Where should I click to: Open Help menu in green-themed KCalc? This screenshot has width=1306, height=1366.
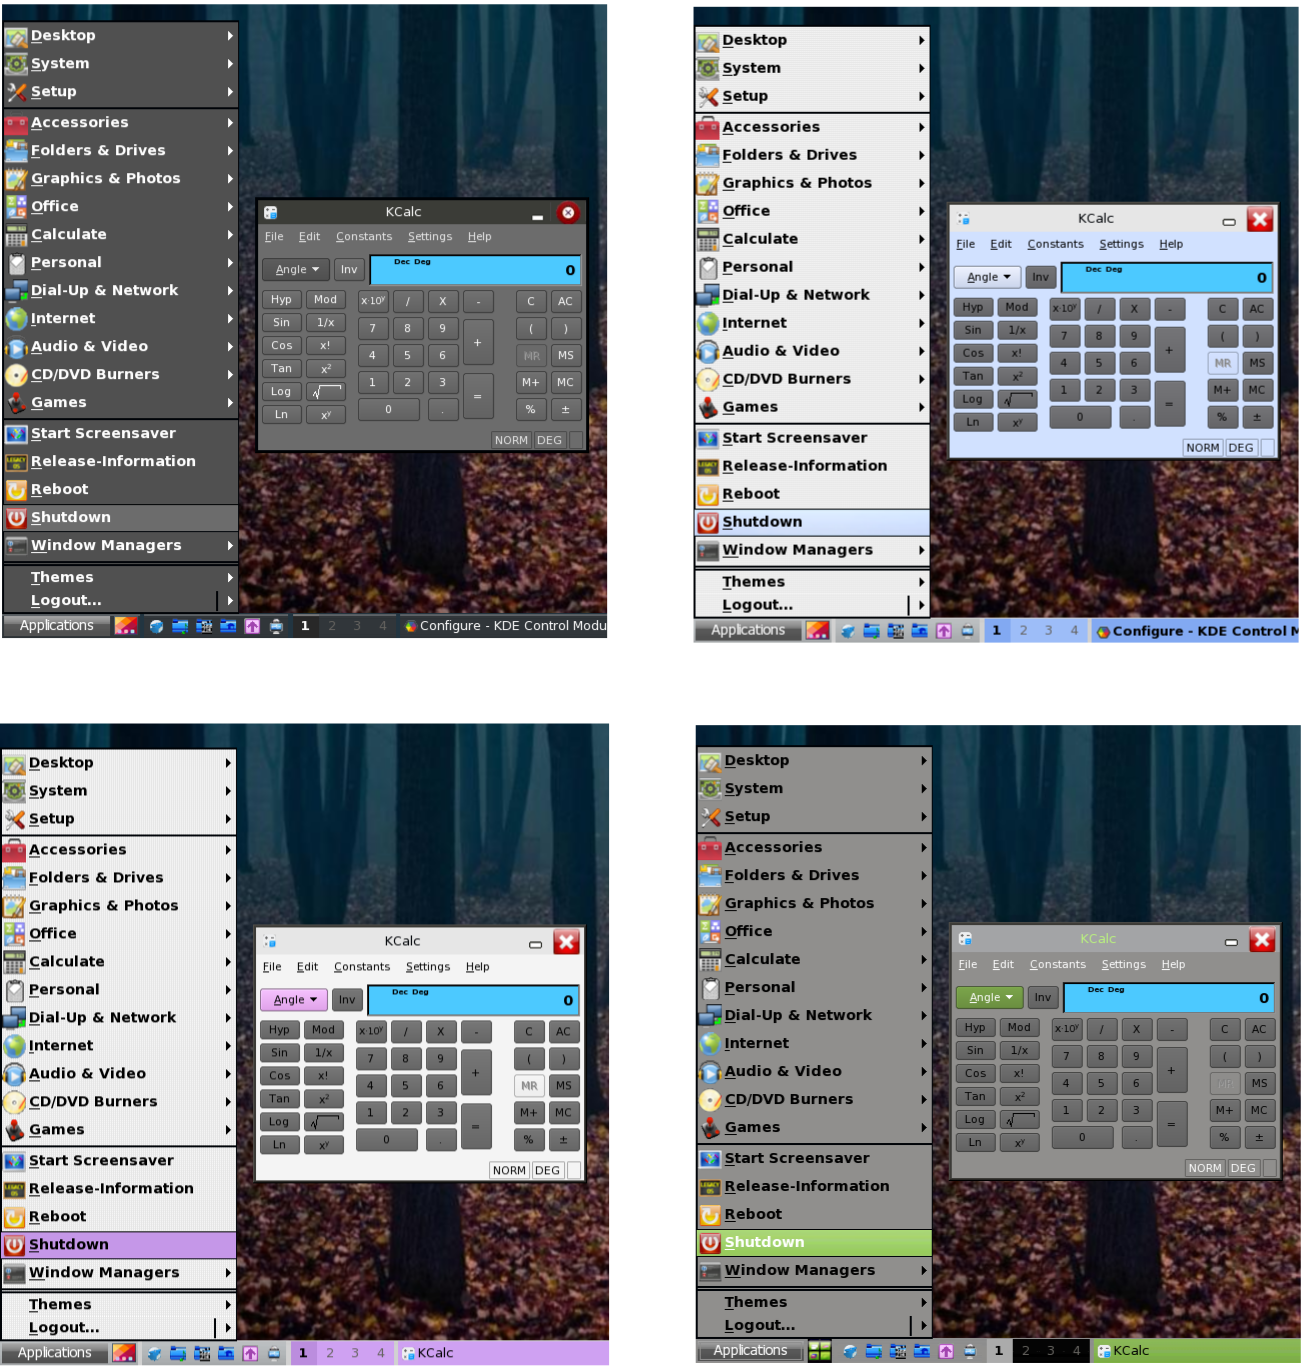(1173, 965)
